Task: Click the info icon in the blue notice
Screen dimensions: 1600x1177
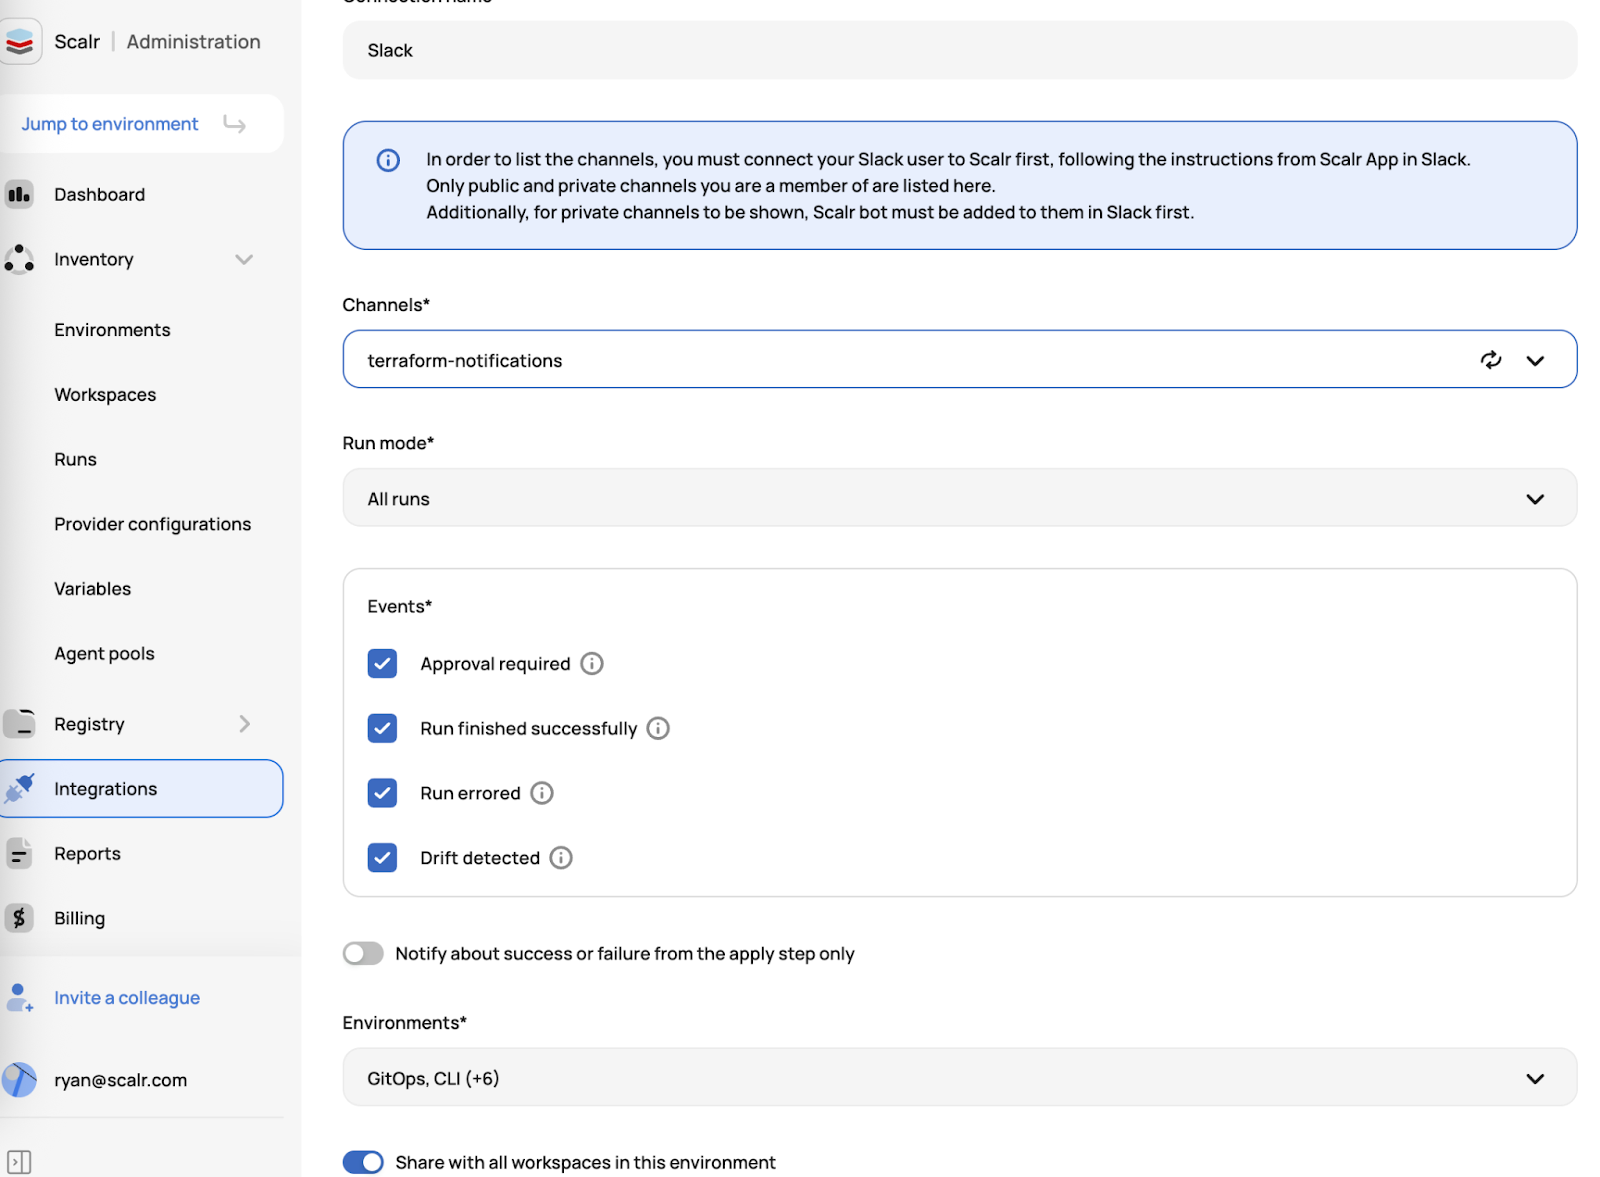Action: [388, 160]
